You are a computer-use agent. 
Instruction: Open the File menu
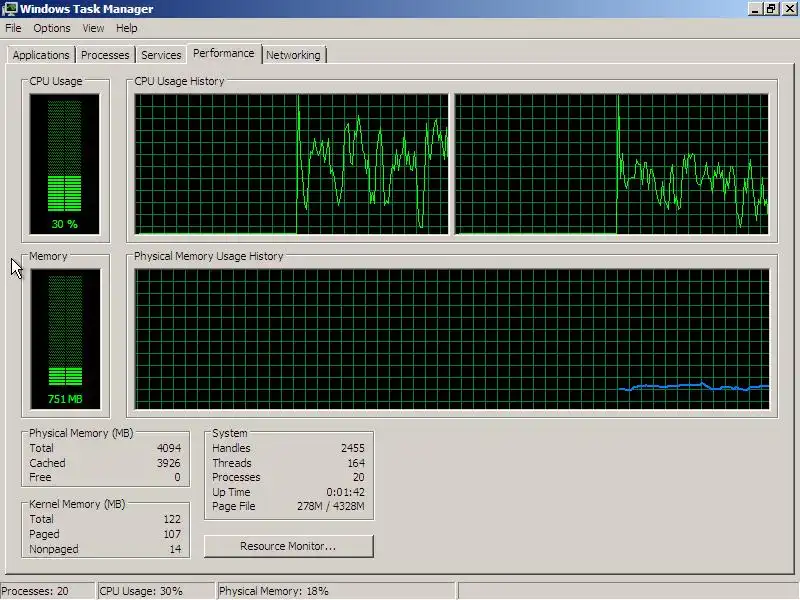(x=13, y=28)
